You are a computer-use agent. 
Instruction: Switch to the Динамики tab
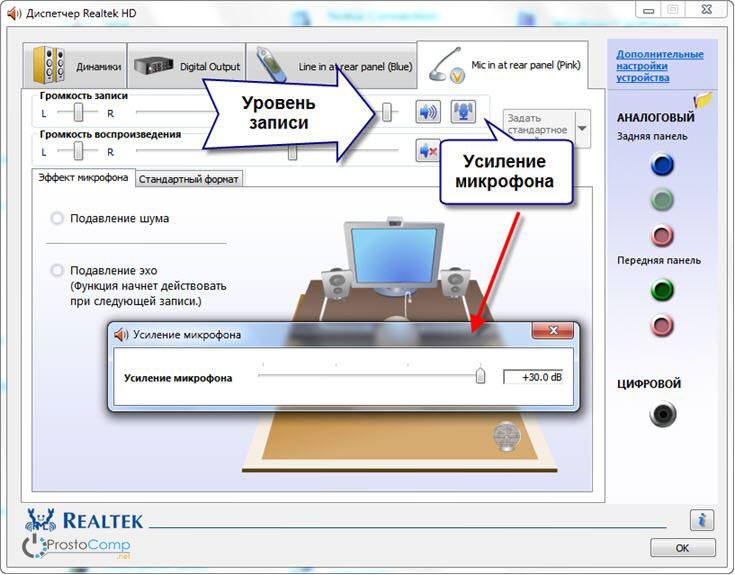[80, 66]
